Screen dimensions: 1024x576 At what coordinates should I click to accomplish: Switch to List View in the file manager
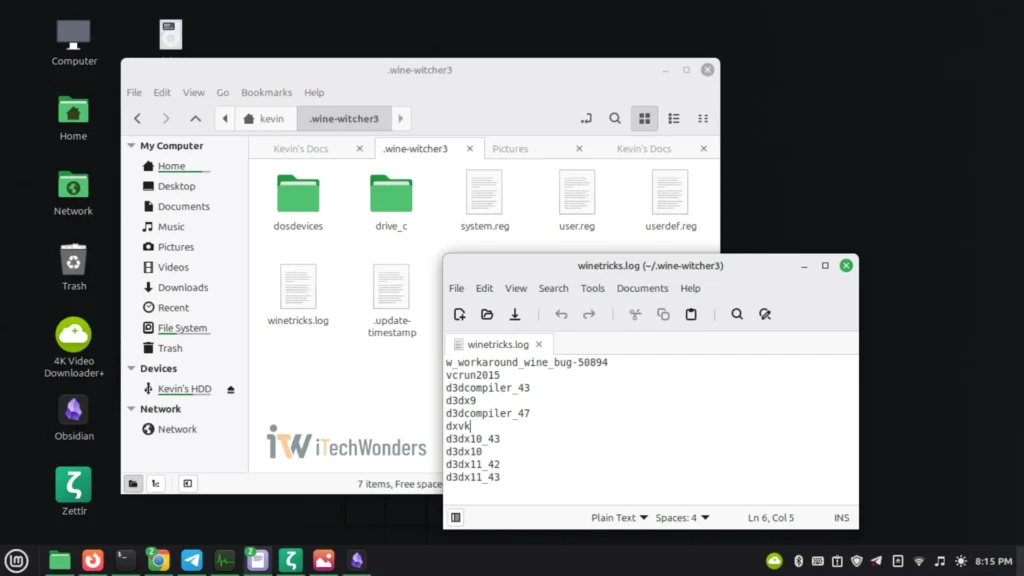[674, 117]
